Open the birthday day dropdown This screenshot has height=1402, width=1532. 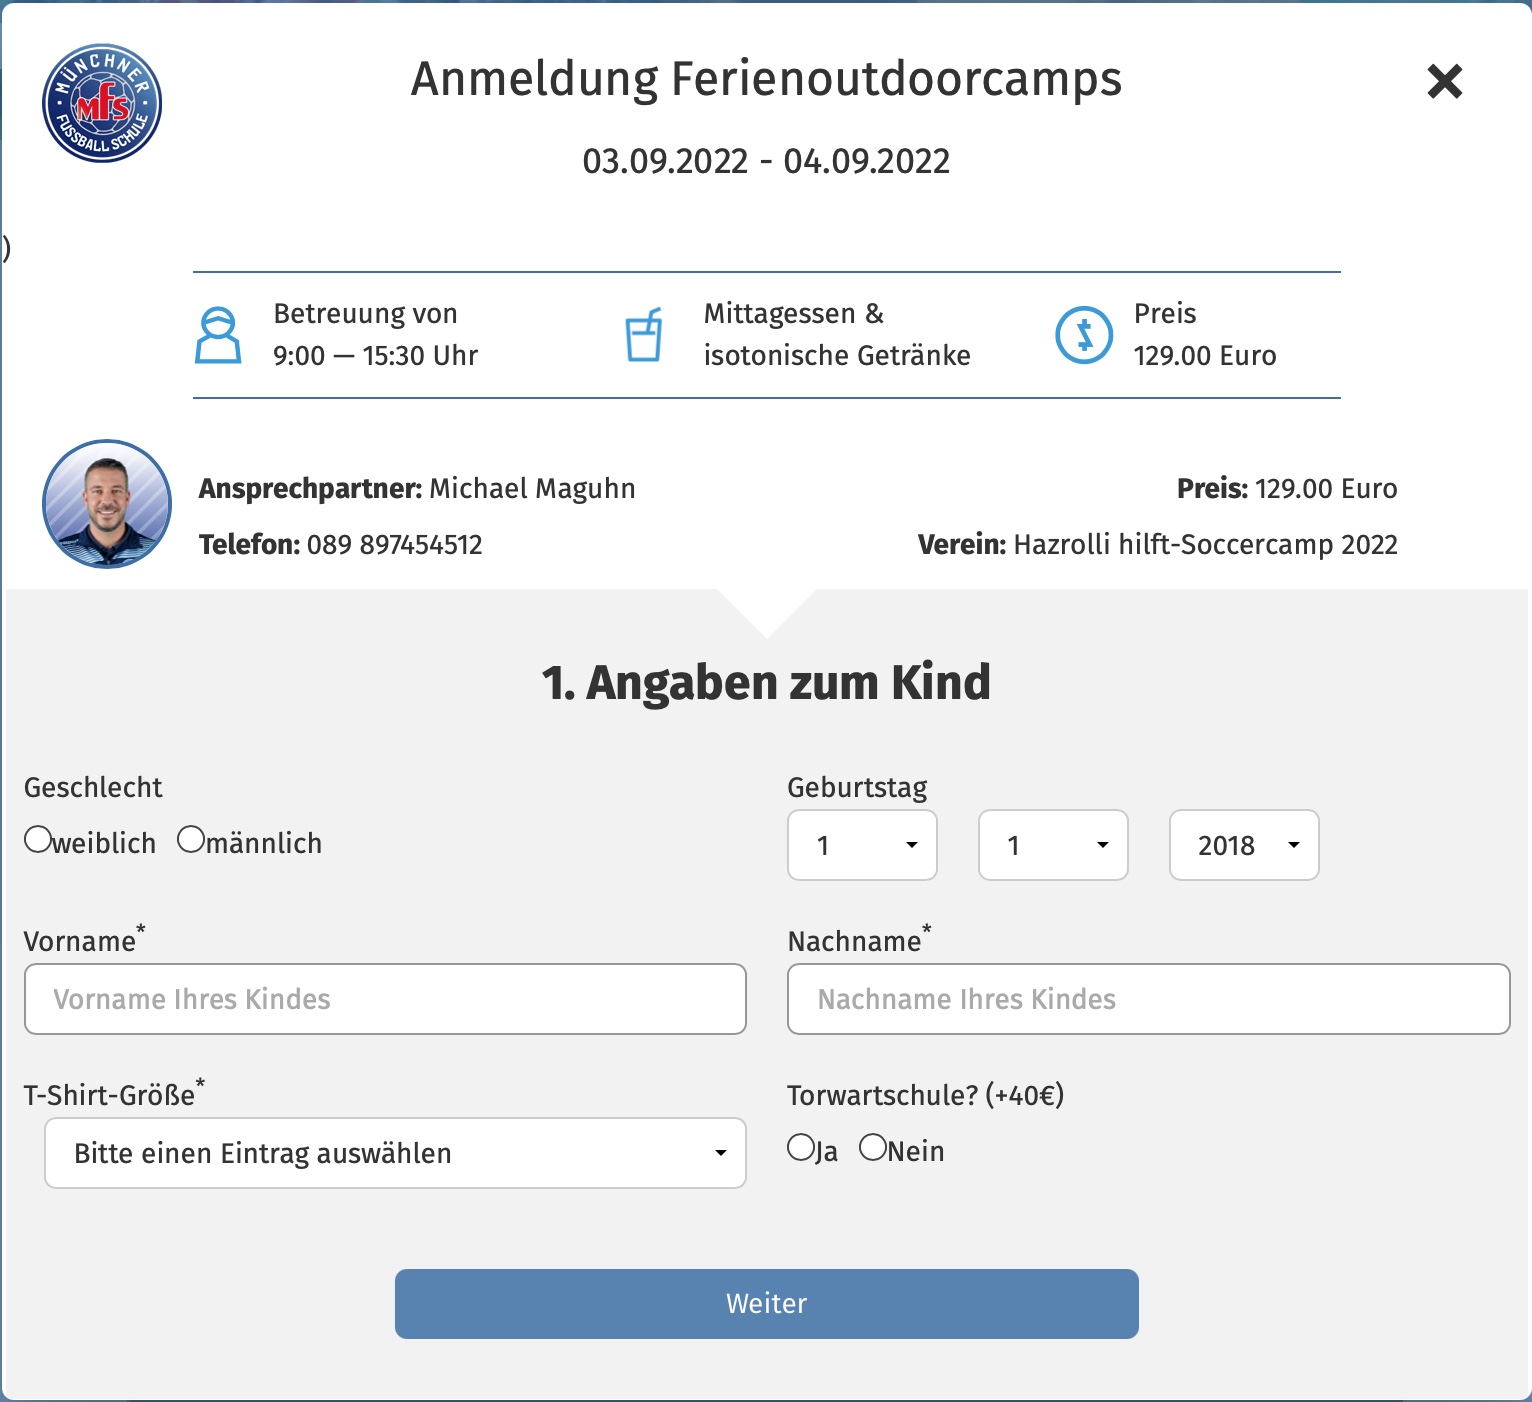coord(862,845)
